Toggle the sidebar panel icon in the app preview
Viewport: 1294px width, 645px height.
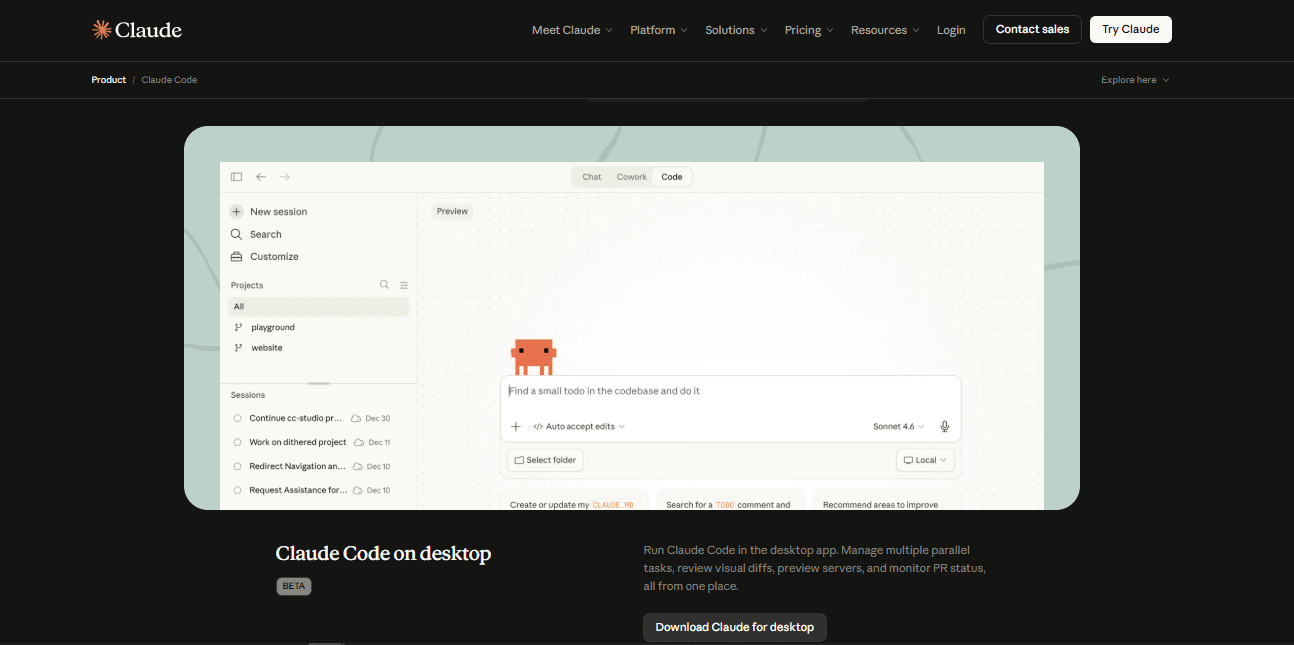236,177
